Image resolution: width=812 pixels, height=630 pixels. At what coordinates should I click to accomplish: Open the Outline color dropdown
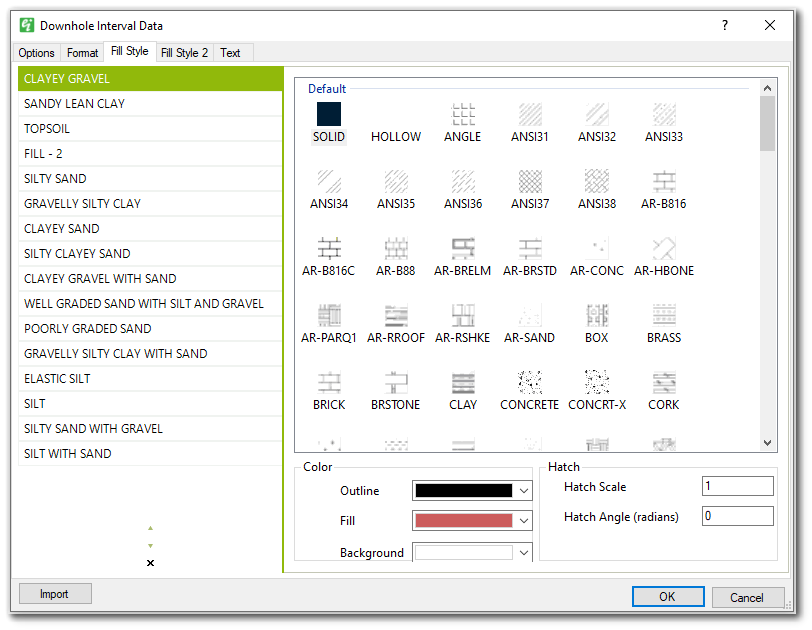click(522, 490)
